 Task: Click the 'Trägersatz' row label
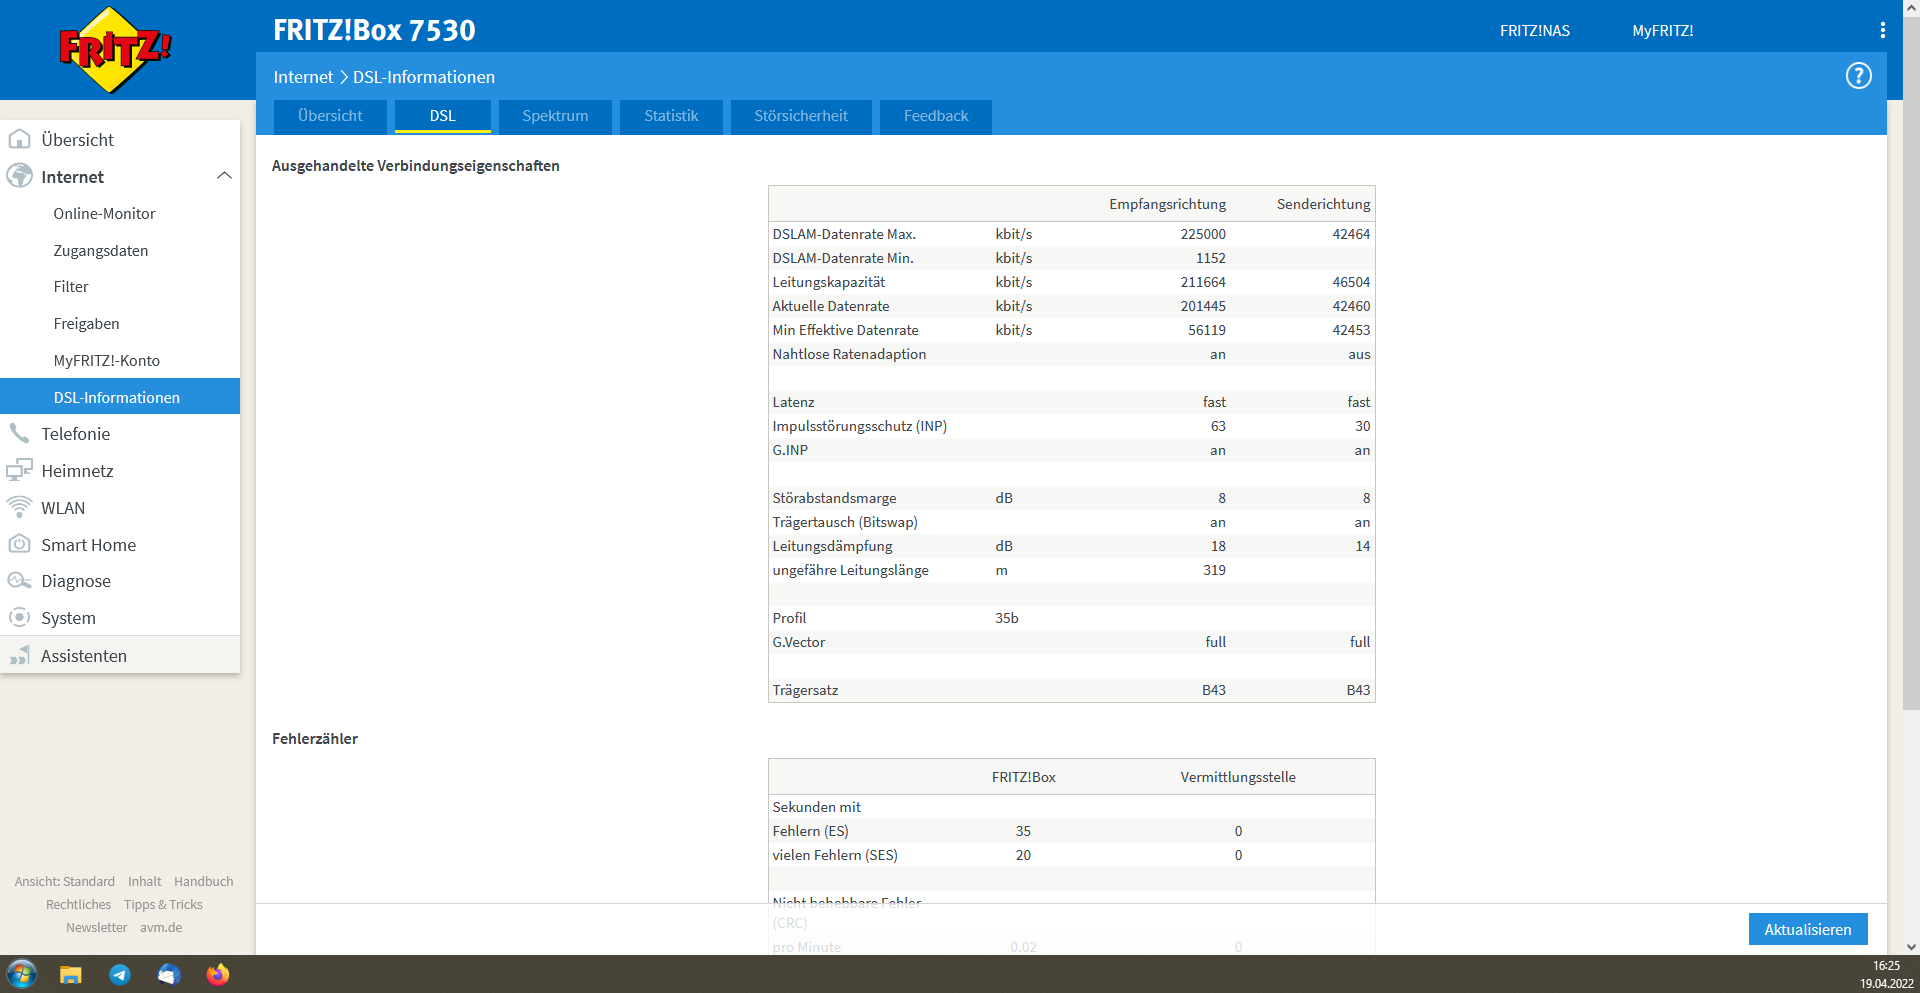click(805, 690)
